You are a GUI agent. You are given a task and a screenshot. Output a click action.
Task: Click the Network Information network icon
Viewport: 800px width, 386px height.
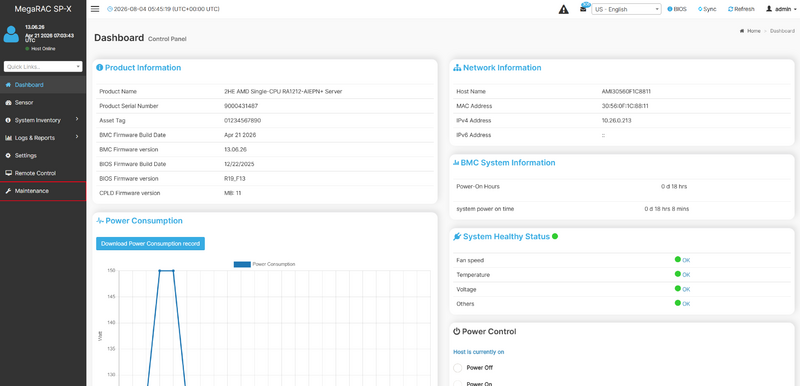point(457,68)
